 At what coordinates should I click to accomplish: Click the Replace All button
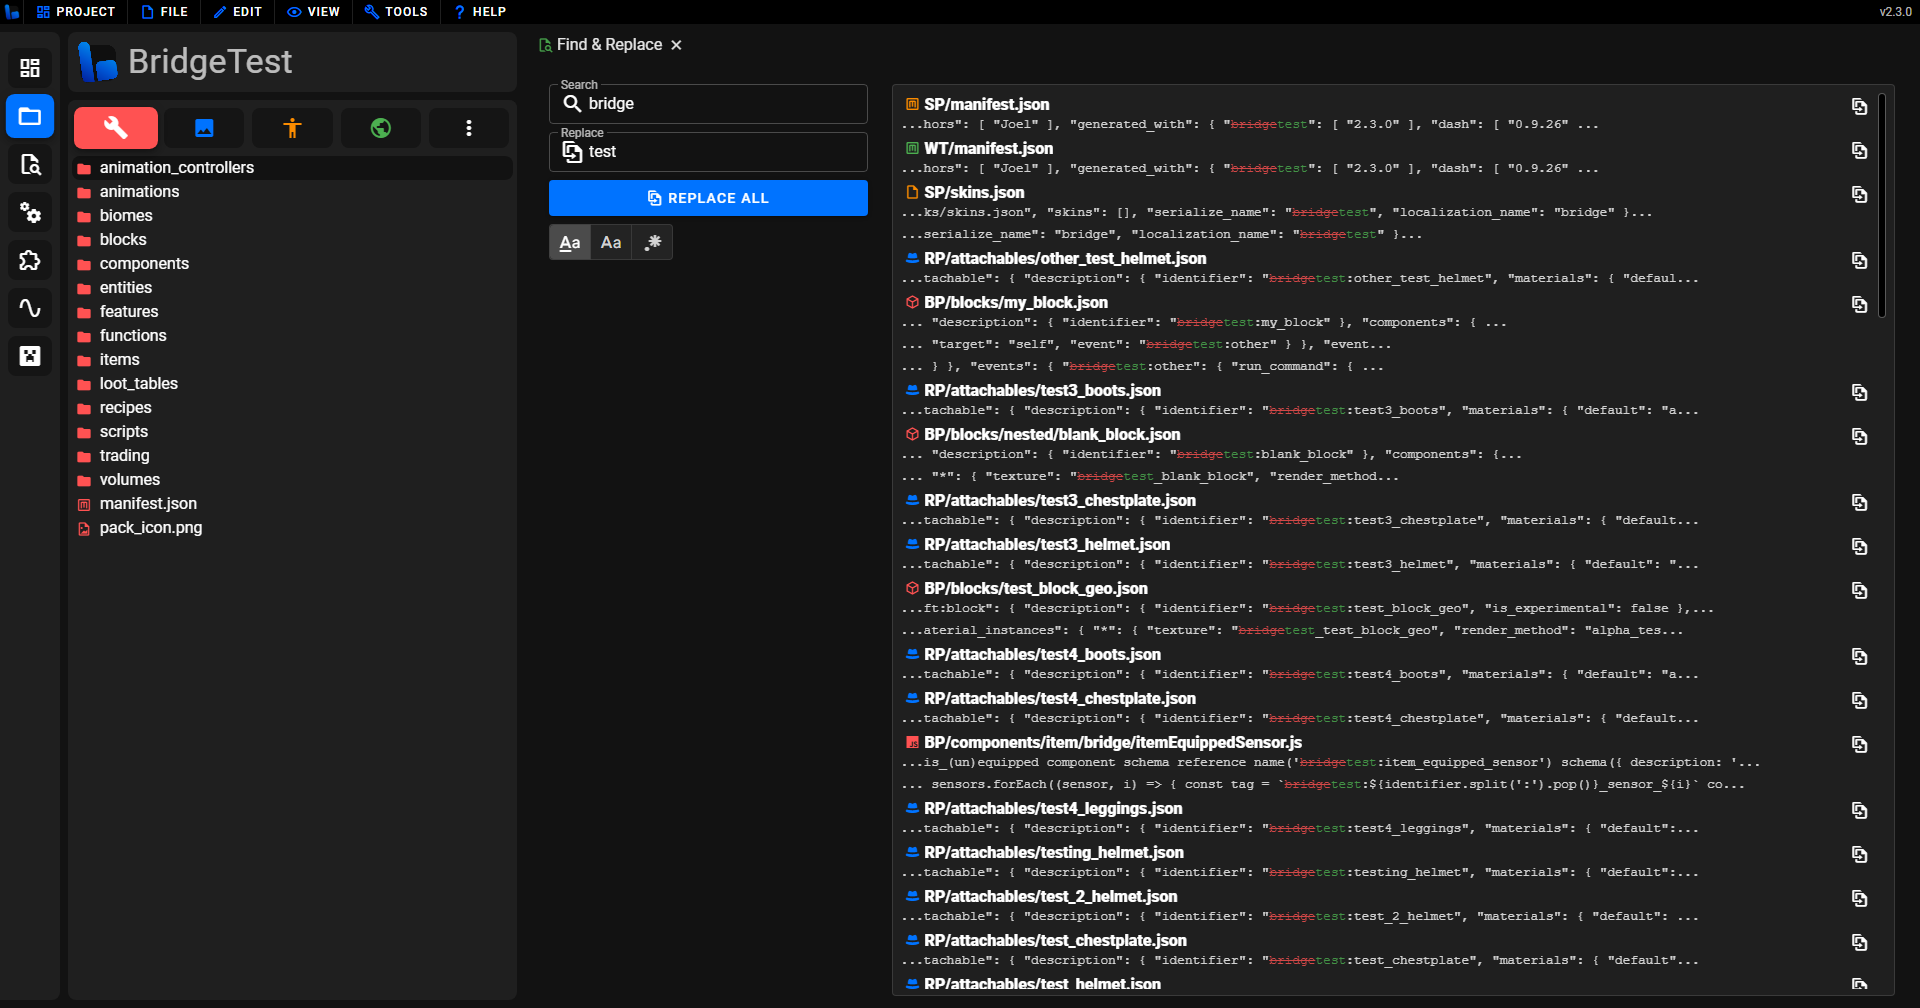[708, 198]
